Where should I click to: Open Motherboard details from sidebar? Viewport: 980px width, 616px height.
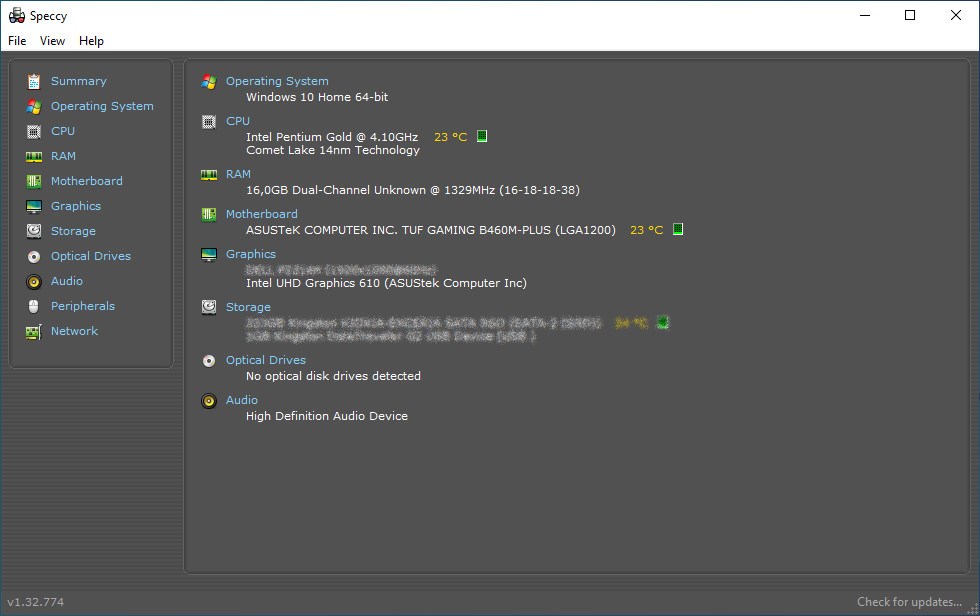coord(87,181)
